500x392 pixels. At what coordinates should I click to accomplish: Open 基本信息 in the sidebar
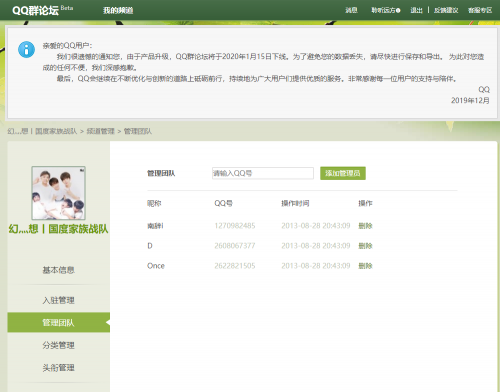pos(59,270)
